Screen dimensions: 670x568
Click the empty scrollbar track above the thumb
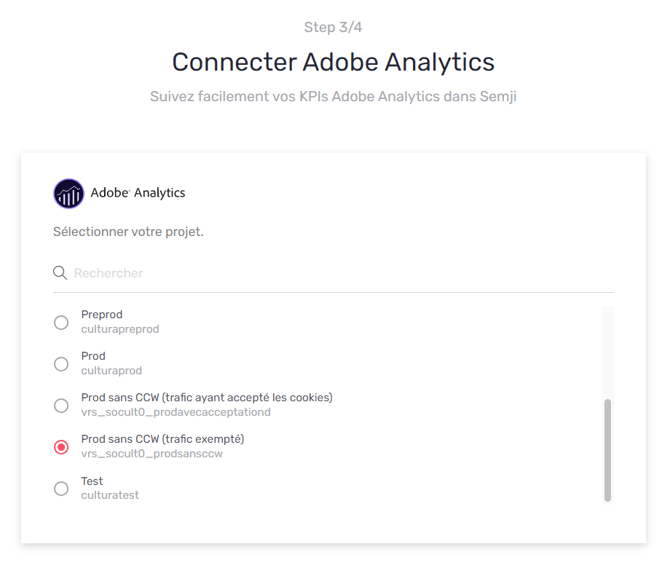click(608, 352)
